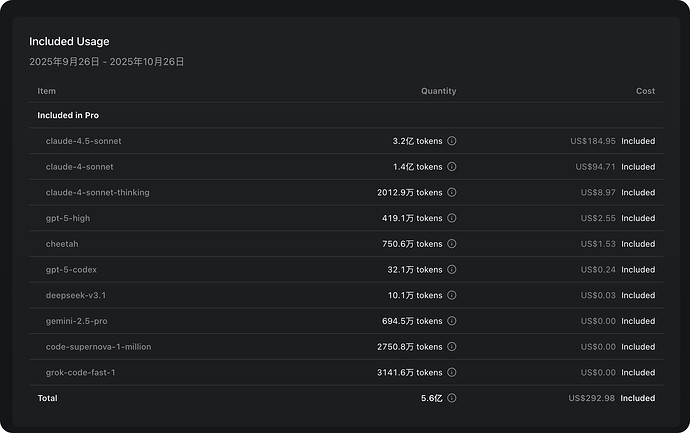Select the grok-code-fast-1 model name

coord(81,373)
